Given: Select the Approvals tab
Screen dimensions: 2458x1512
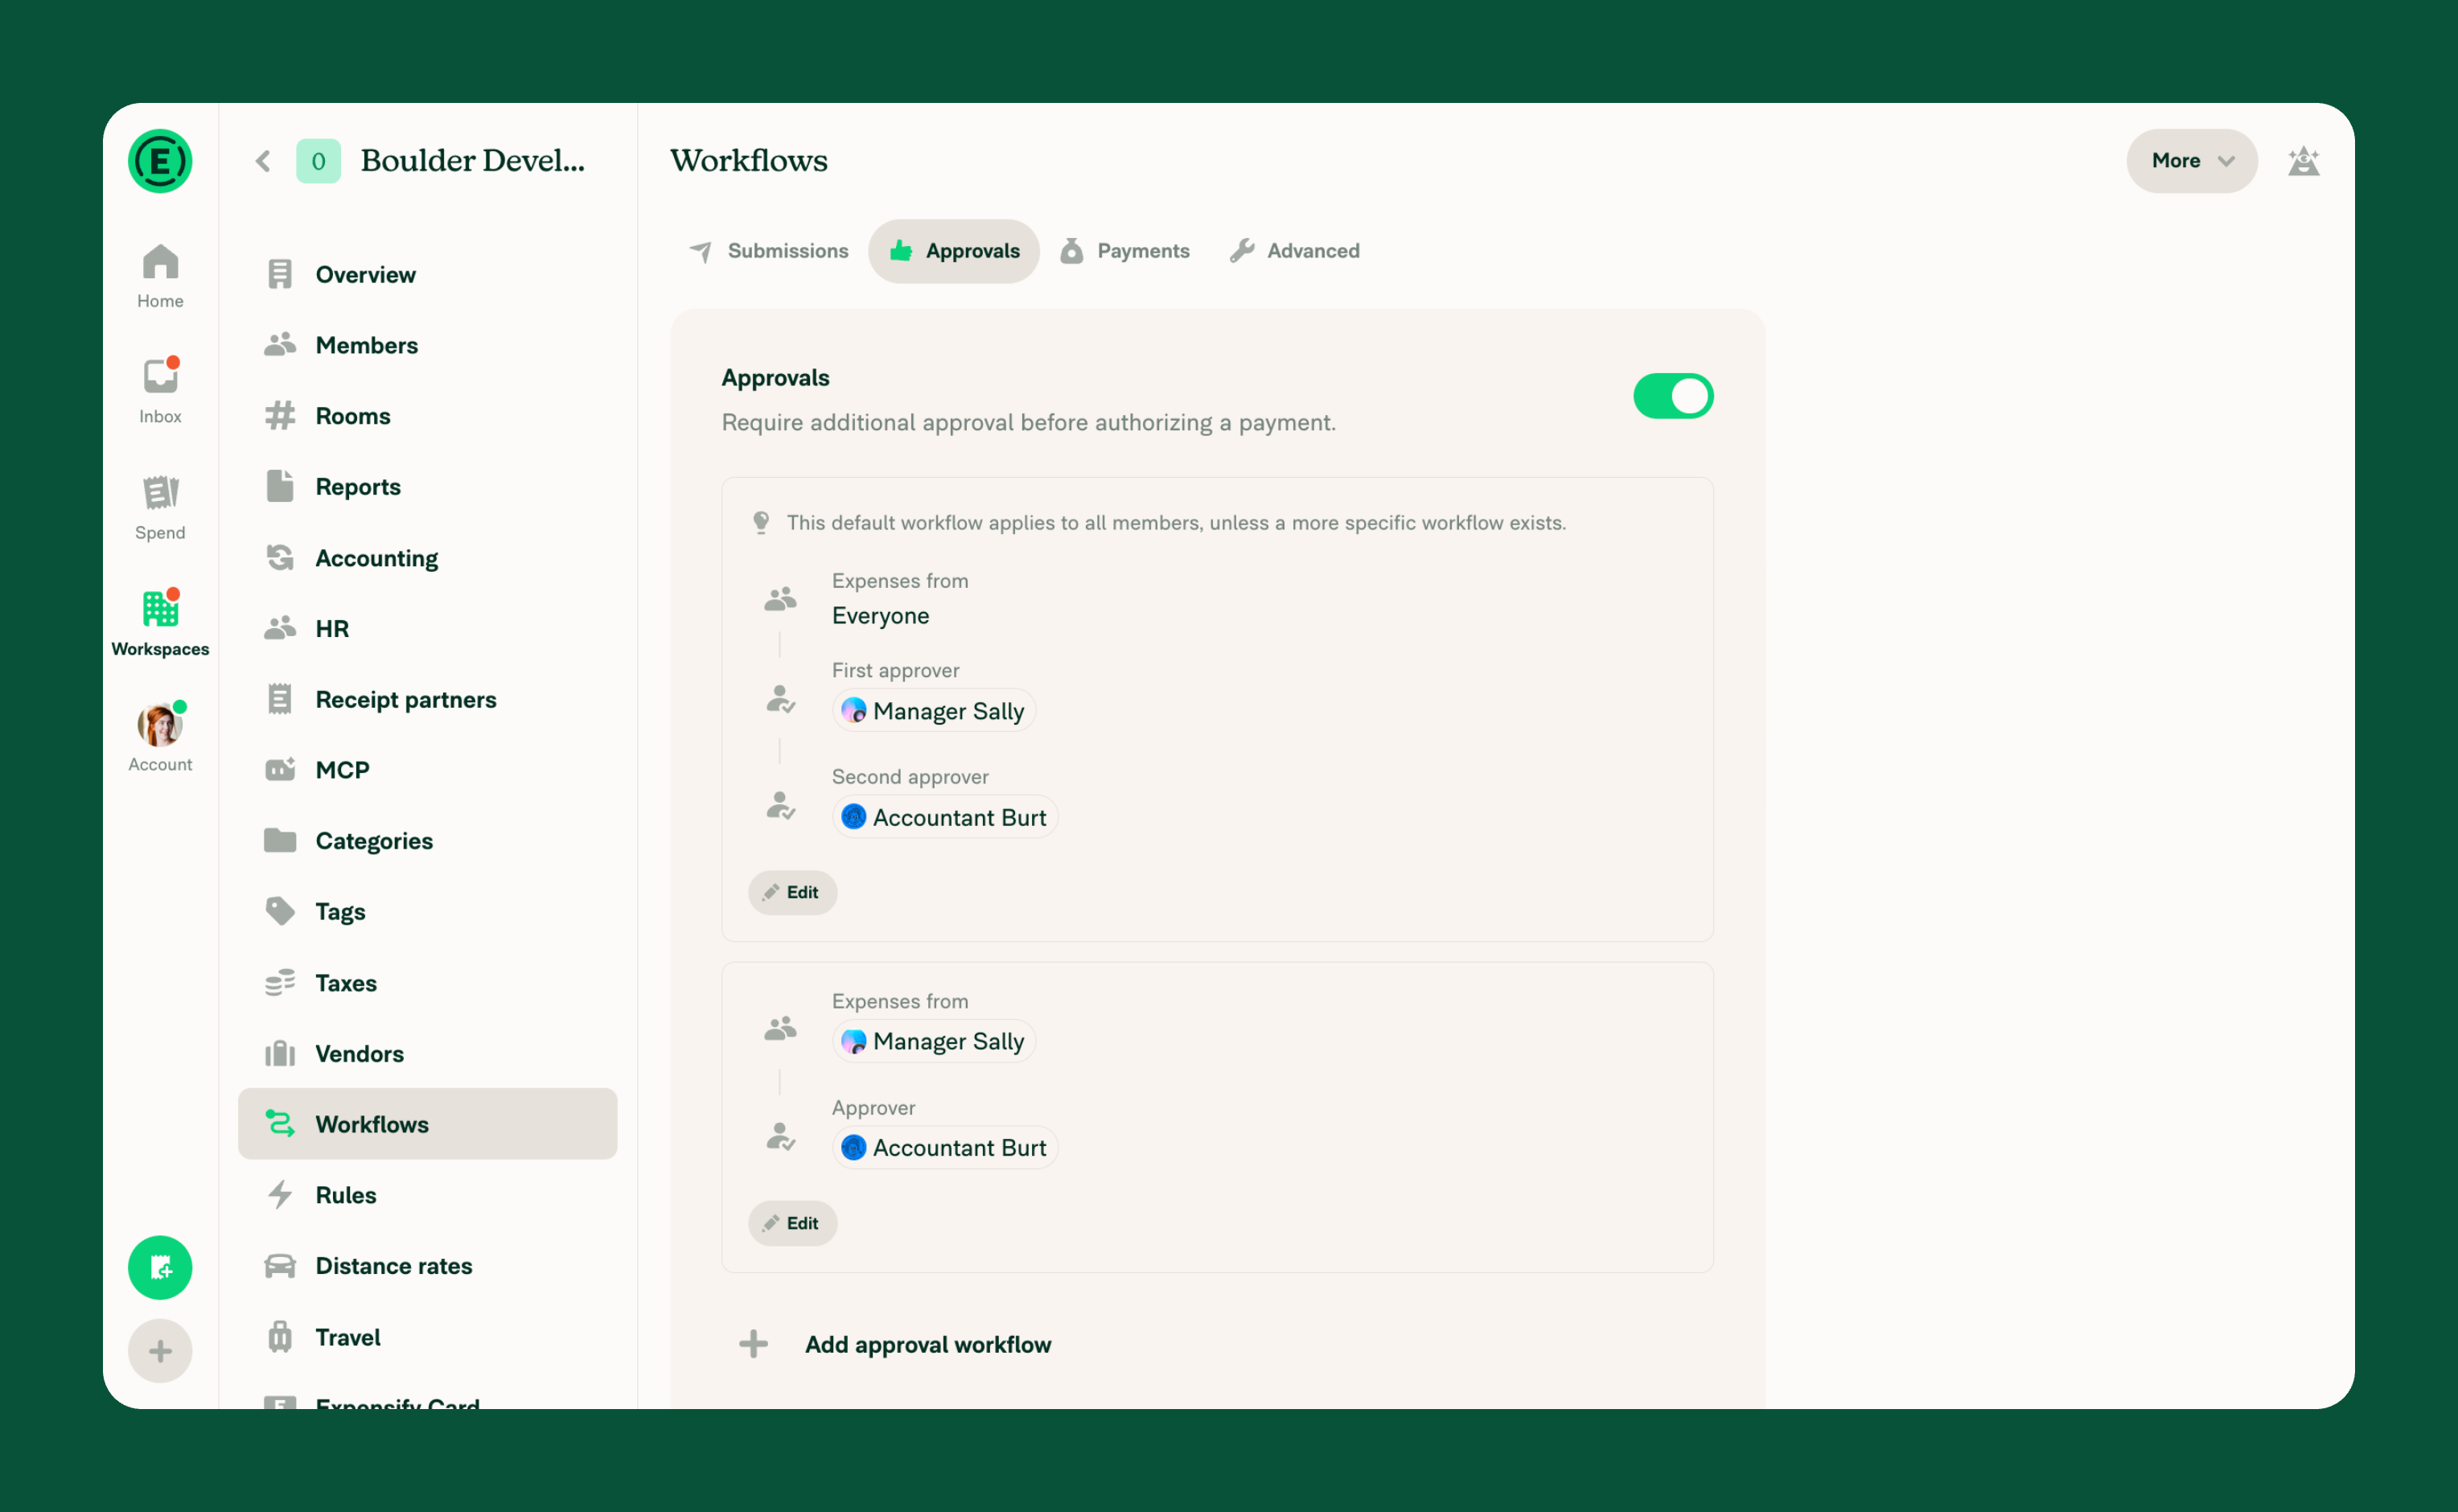Looking at the screenshot, I should pyautogui.click(x=954, y=251).
